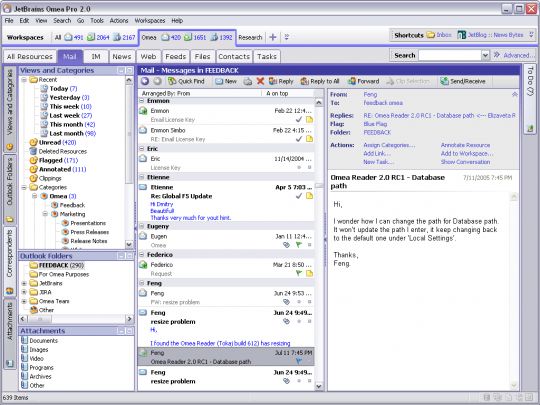Open the RE: Omea Reader reply link
Screen dimensions: 540x405
[439, 115]
